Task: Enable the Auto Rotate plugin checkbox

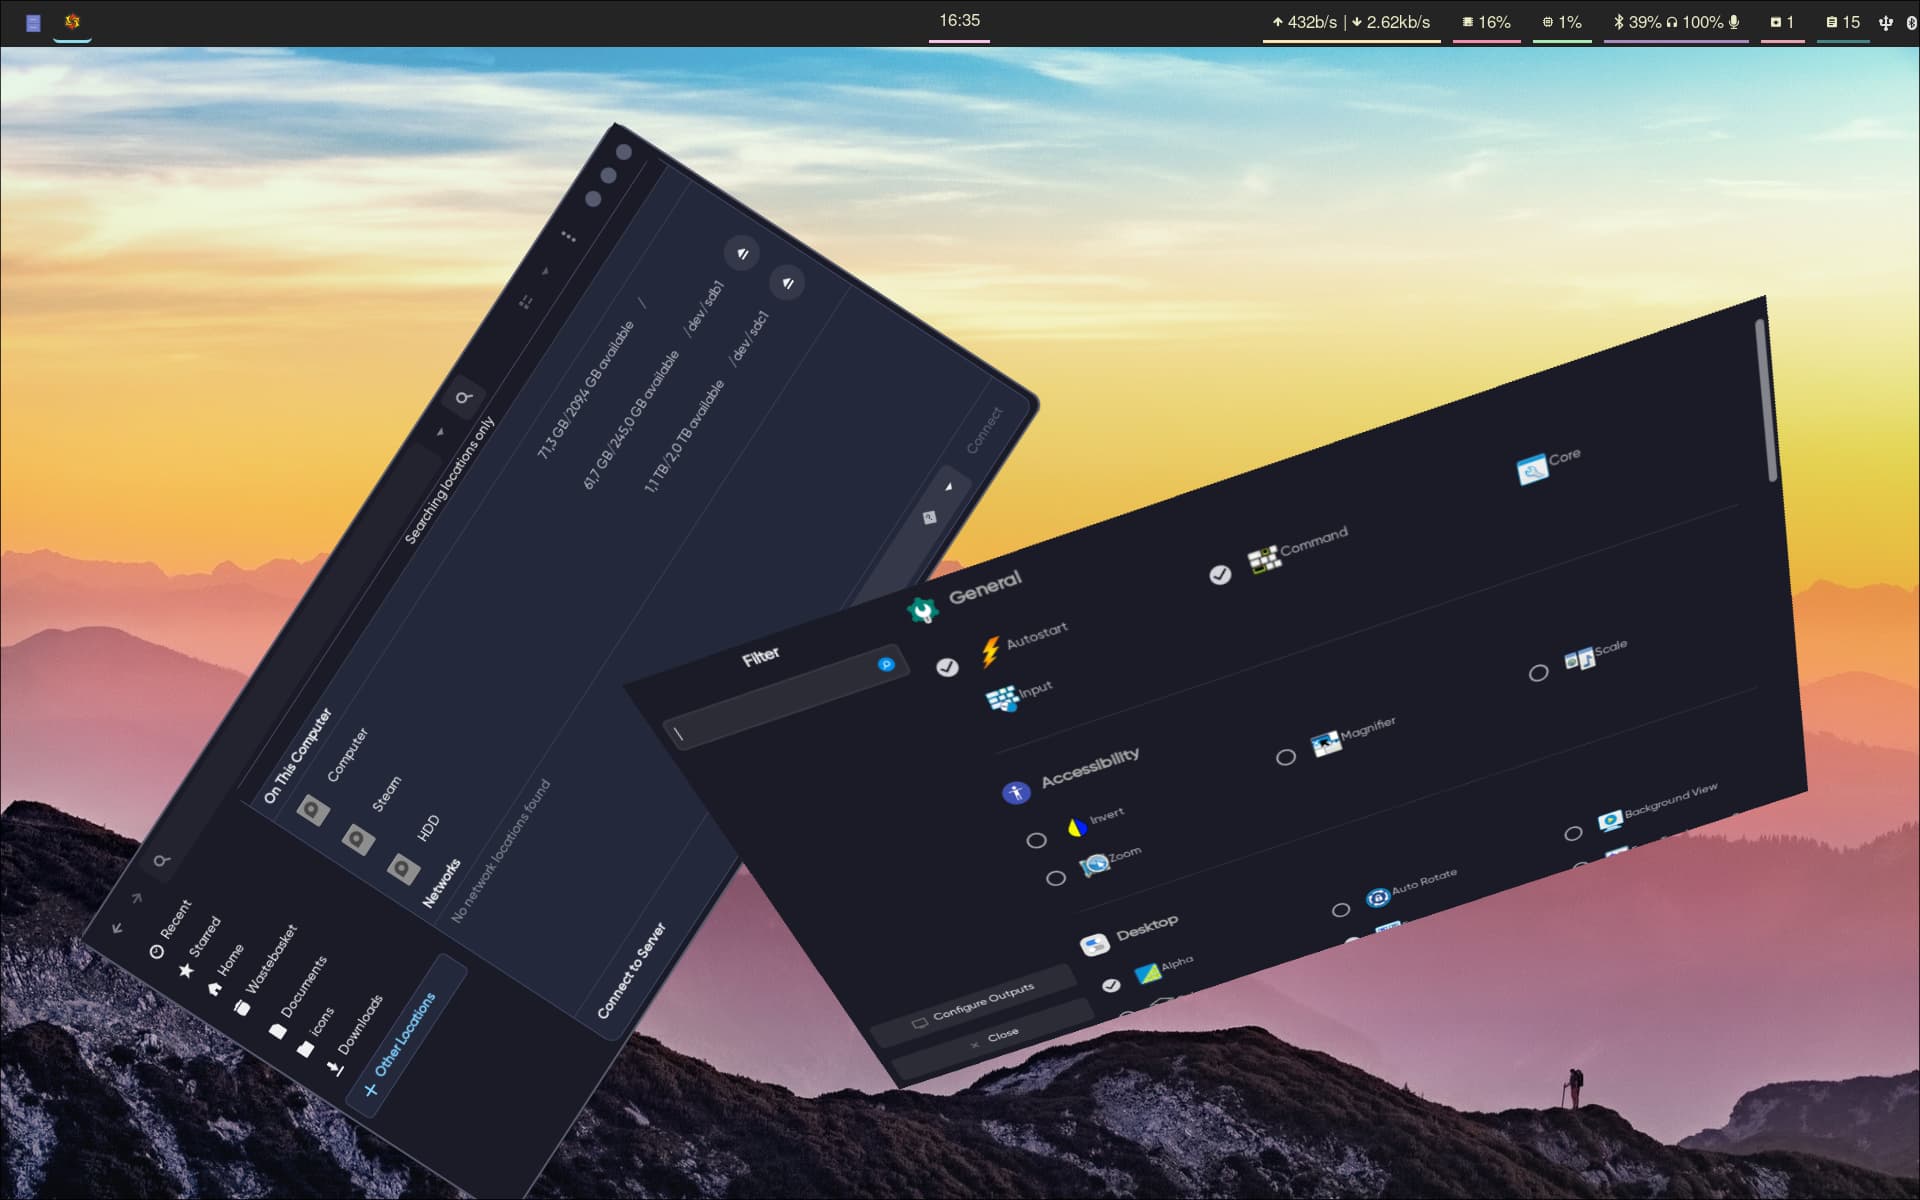Action: [1341, 910]
